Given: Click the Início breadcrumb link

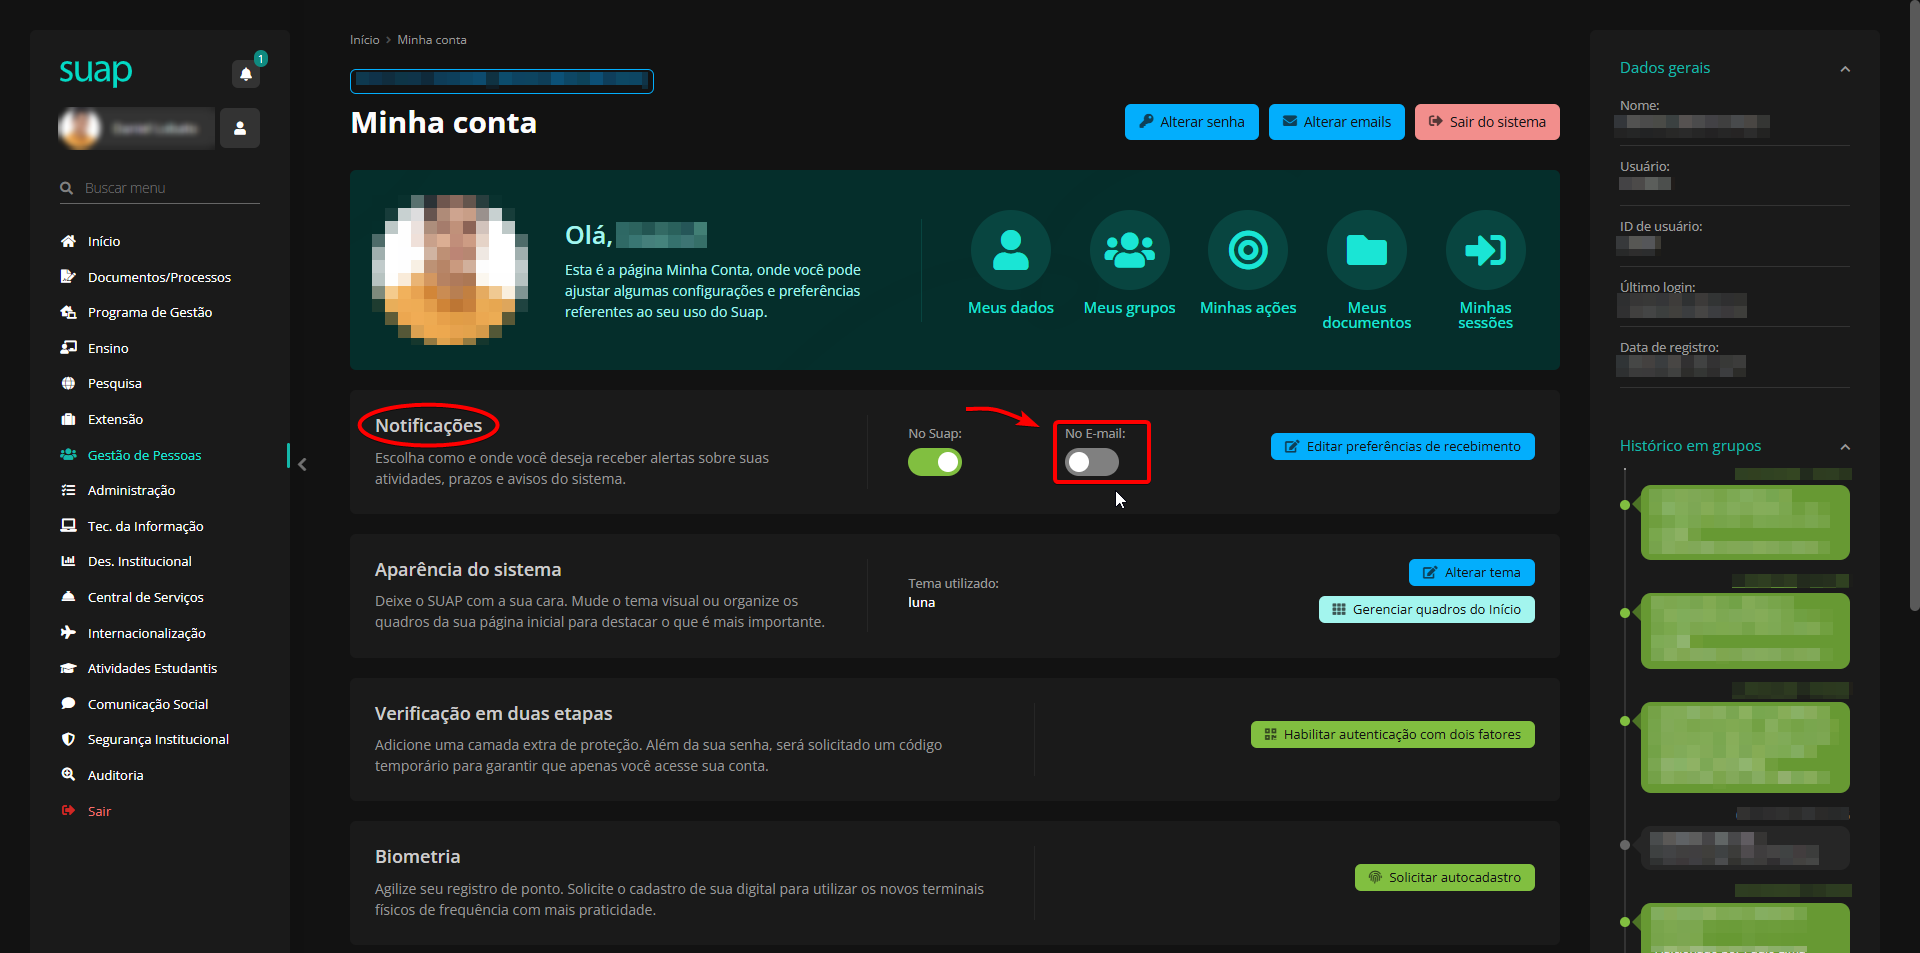Looking at the screenshot, I should [365, 40].
